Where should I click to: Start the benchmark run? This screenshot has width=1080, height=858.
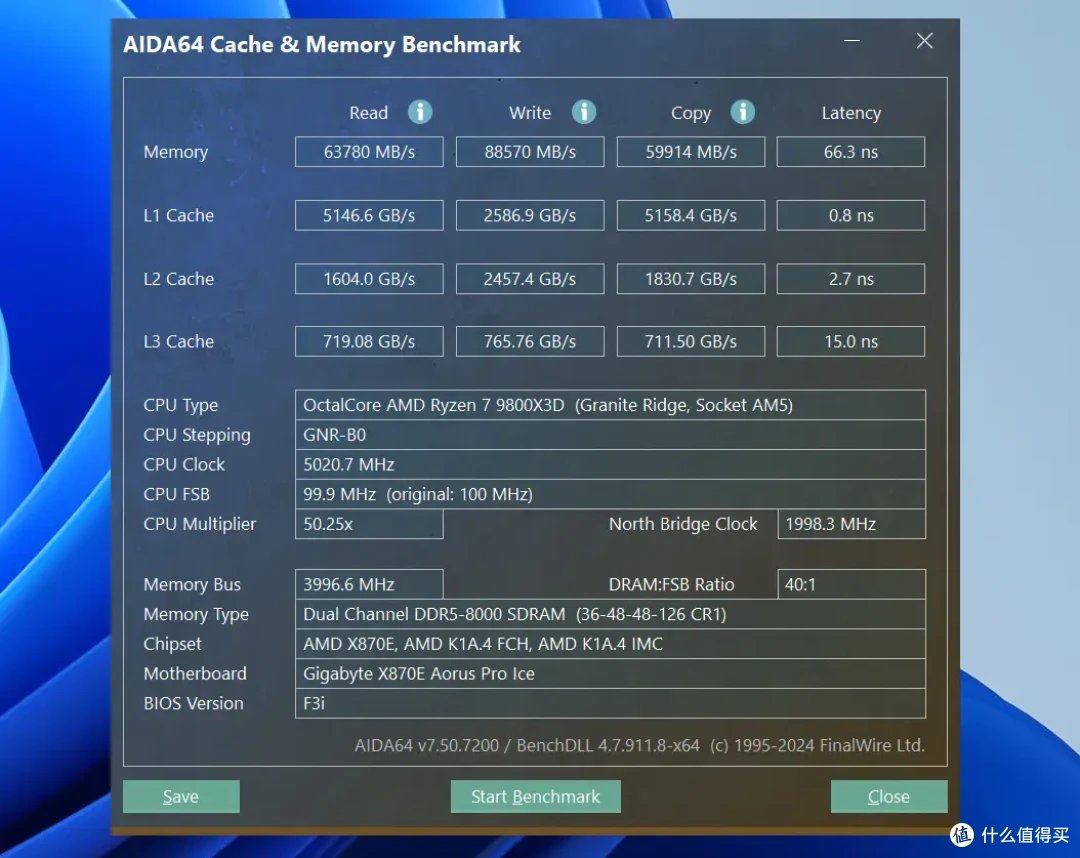(535, 796)
